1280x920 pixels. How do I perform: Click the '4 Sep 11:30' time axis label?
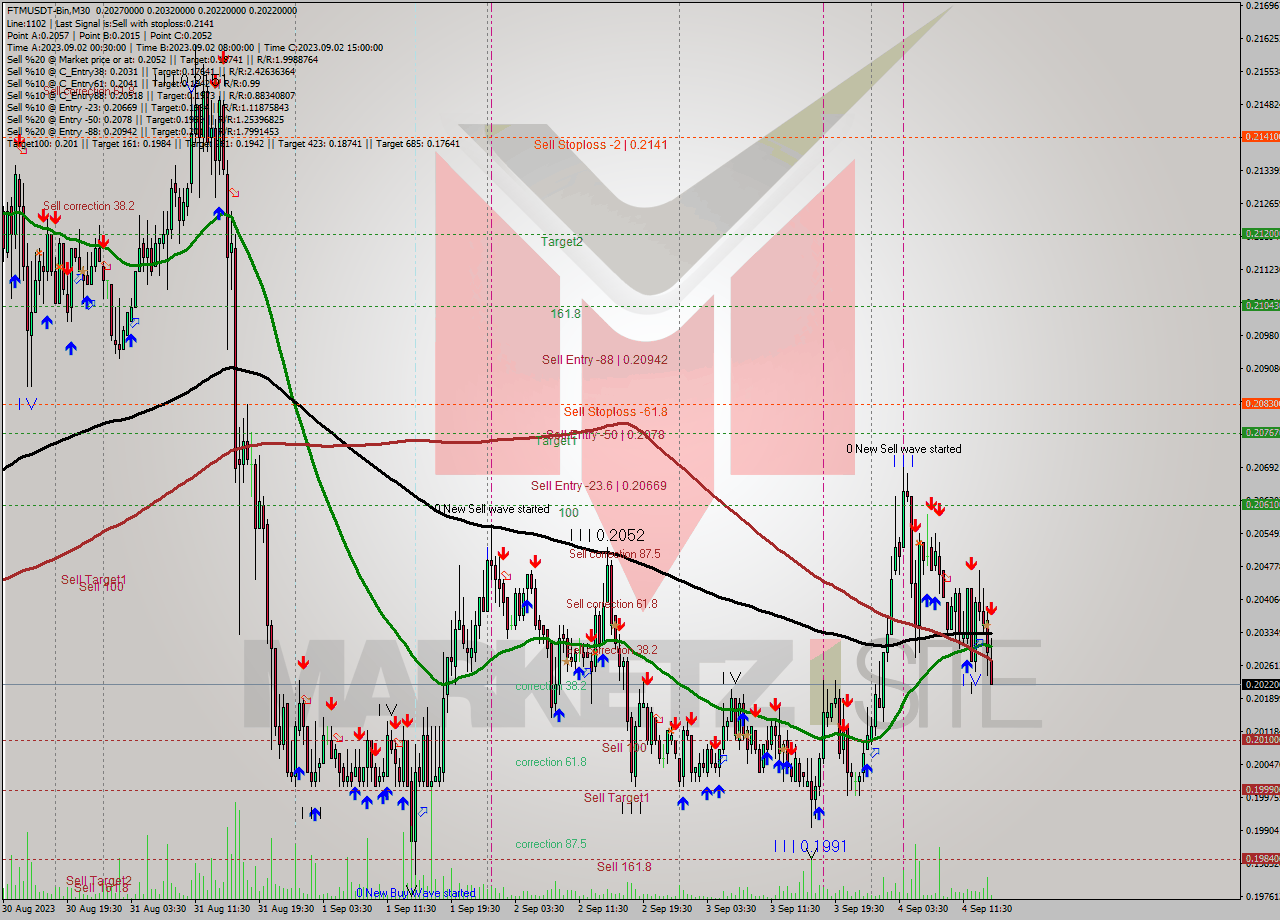coord(987,909)
